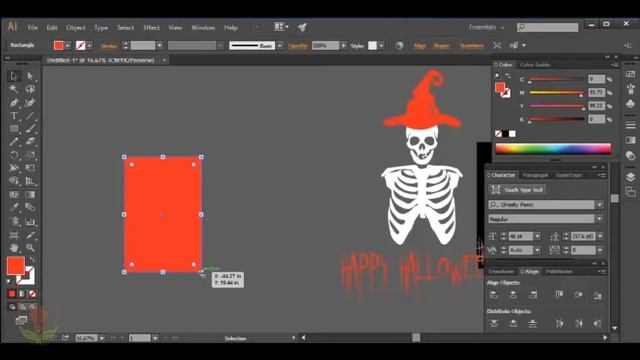Select the Lasso tool
Viewport: 640px width, 360px height.
point(30,89)
